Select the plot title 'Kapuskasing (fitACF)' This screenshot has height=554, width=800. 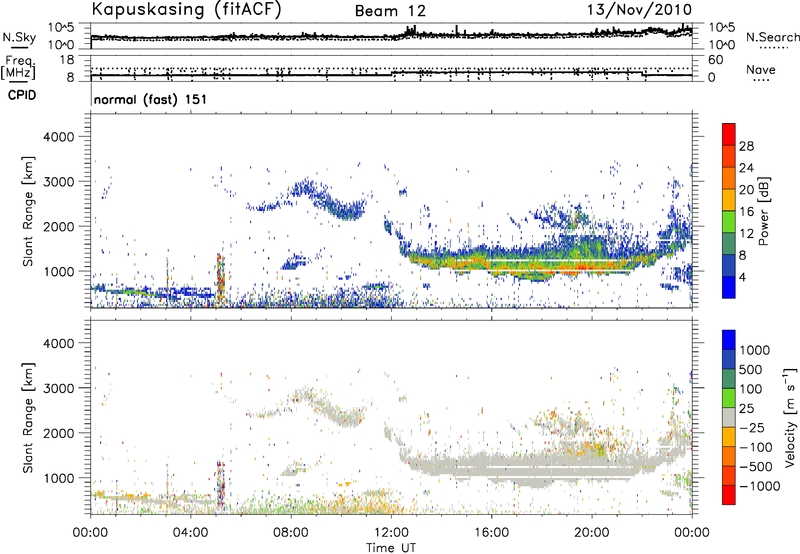(186, 9)
